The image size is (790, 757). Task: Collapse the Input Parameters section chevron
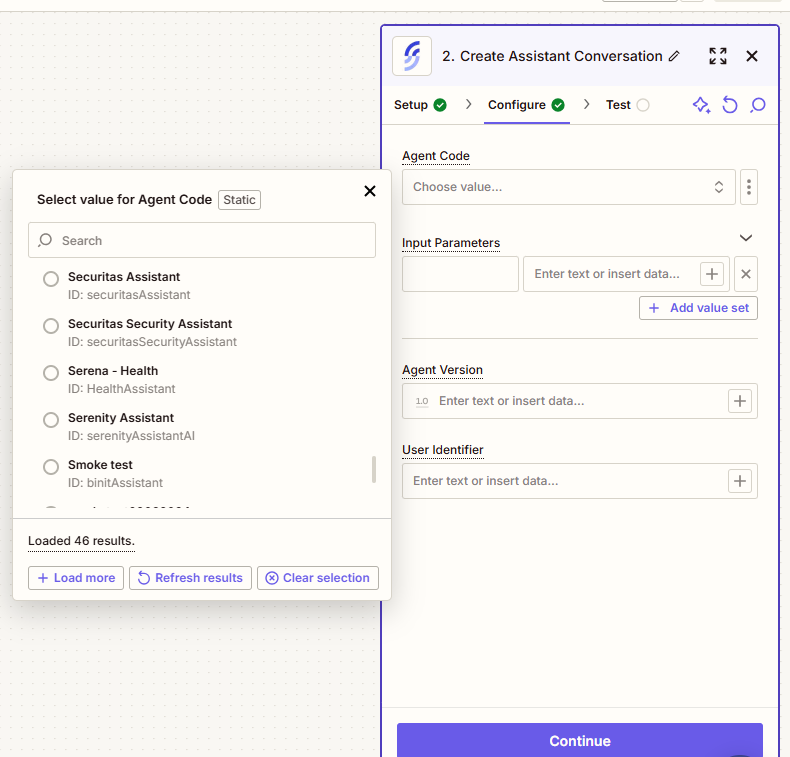pyautogui.click(x=746, y=238)
